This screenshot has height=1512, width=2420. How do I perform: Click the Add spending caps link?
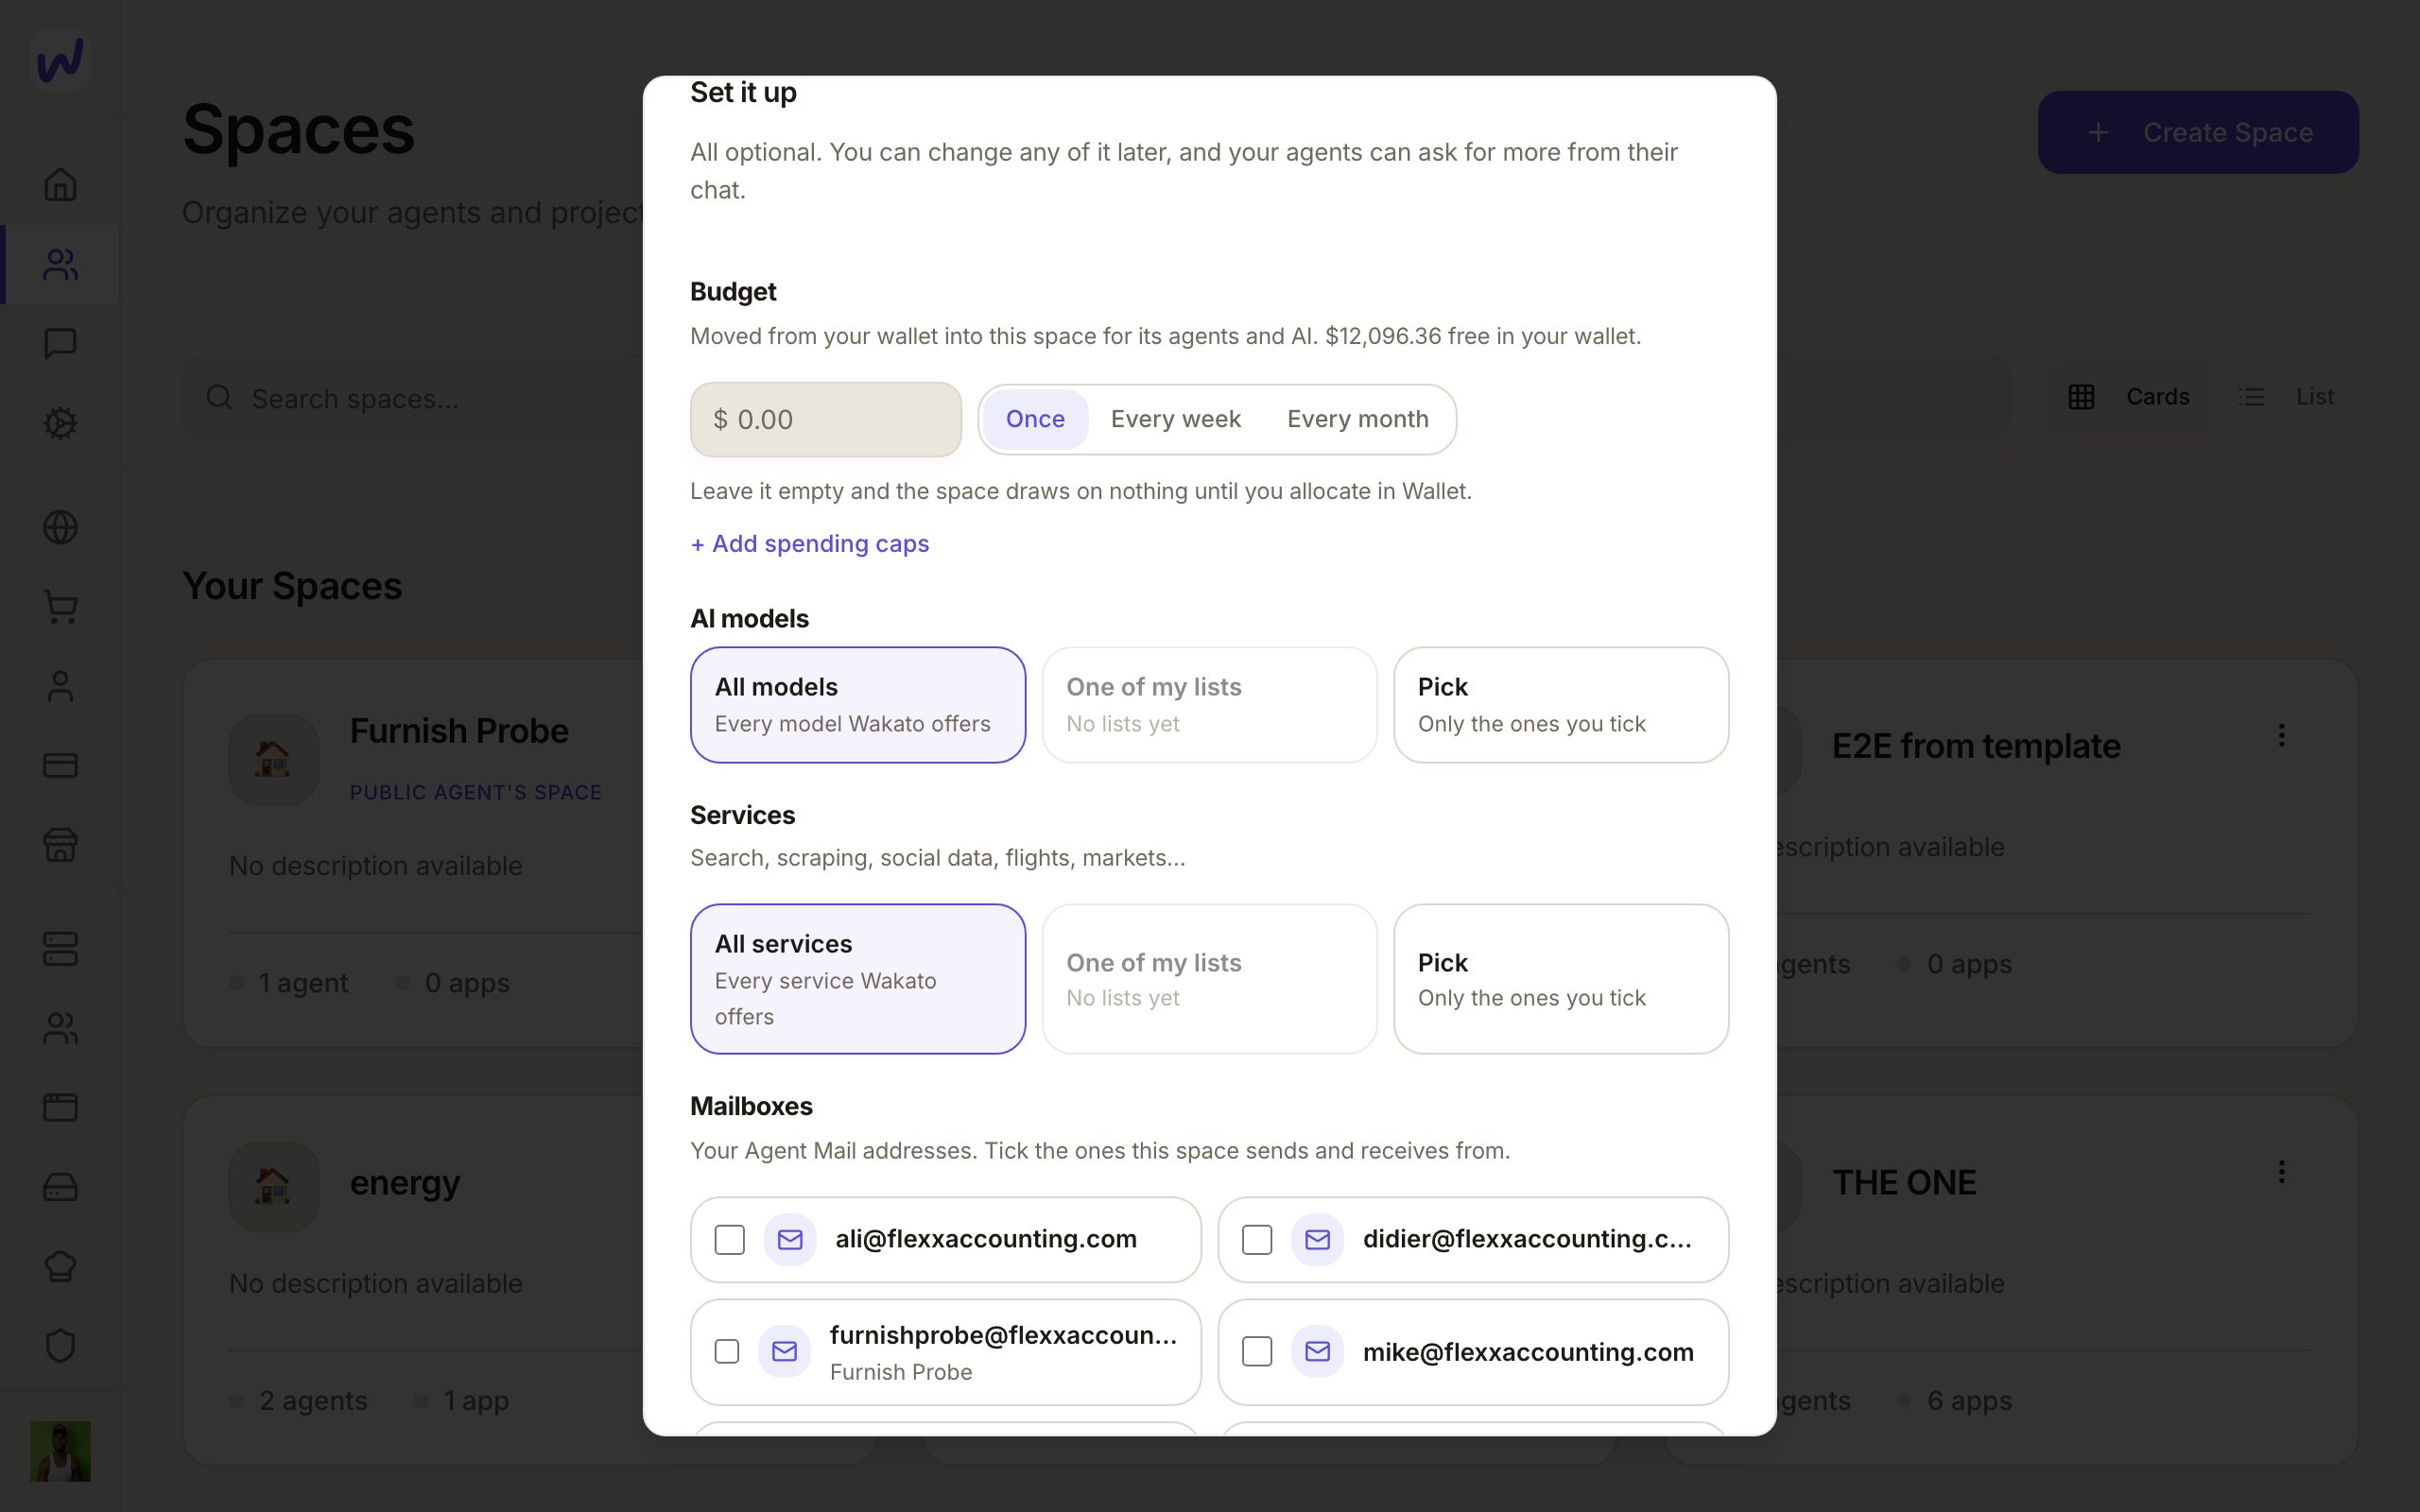[809, 544]
